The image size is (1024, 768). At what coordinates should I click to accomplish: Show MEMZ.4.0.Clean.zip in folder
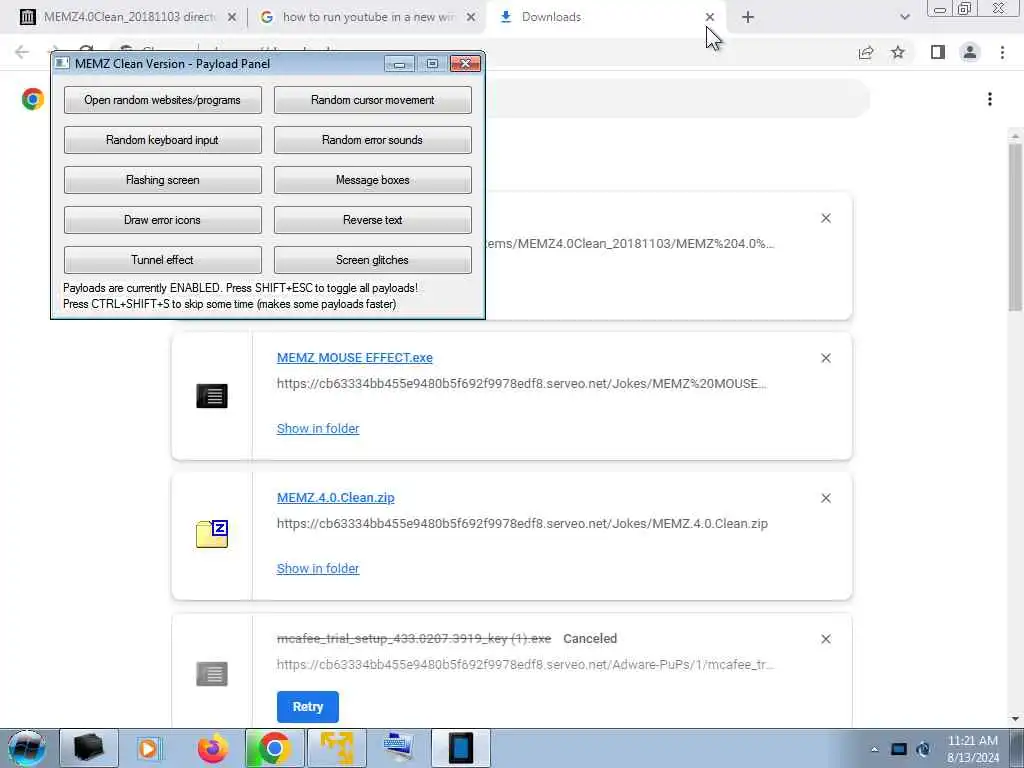[x=318, y=568]
